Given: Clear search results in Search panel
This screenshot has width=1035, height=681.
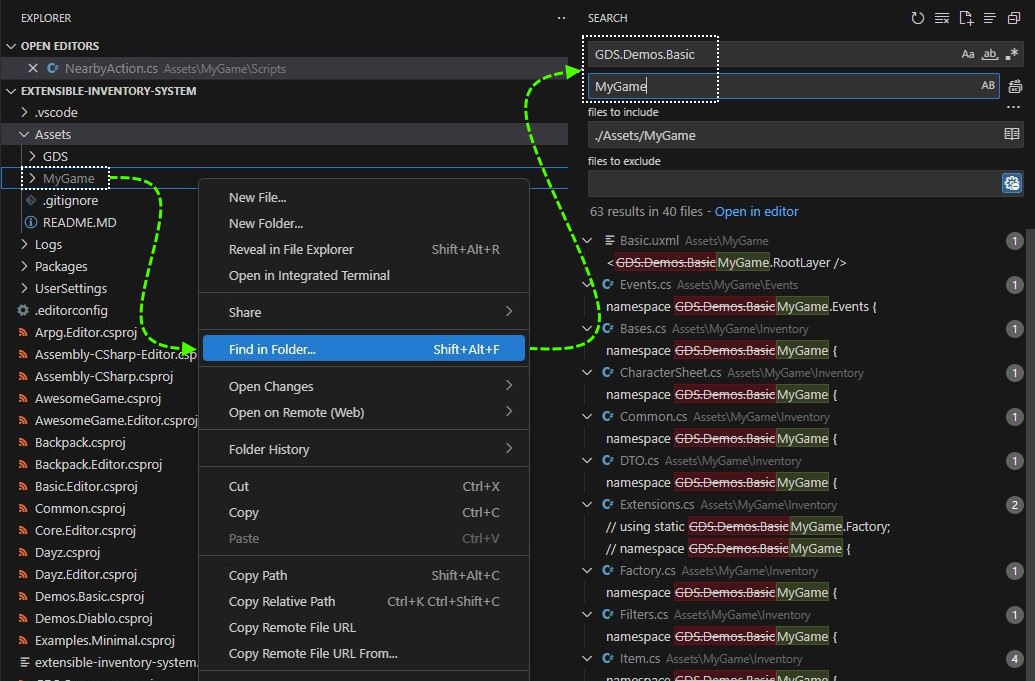Looking at the screenshot, I should pyautogui.click(x=942, y=18).
